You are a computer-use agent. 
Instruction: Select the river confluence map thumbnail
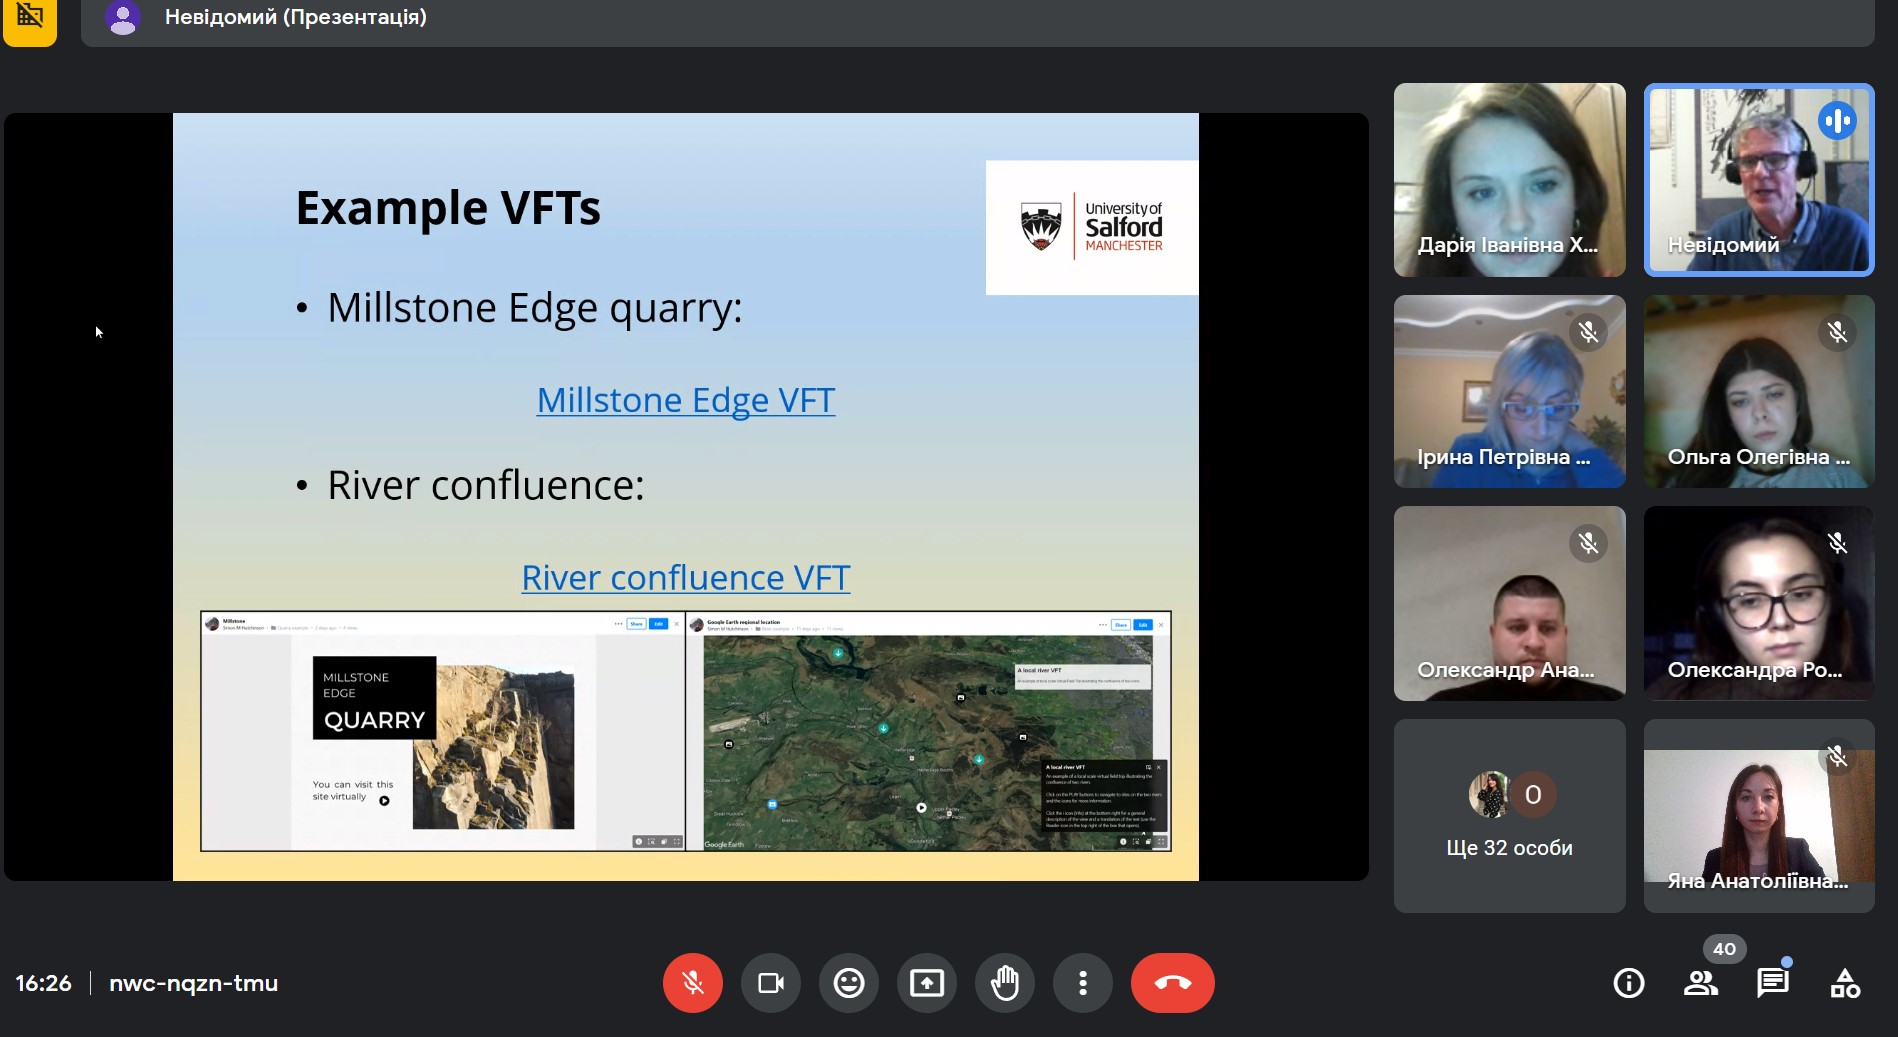pyautogui.click(x=928, y=731)
